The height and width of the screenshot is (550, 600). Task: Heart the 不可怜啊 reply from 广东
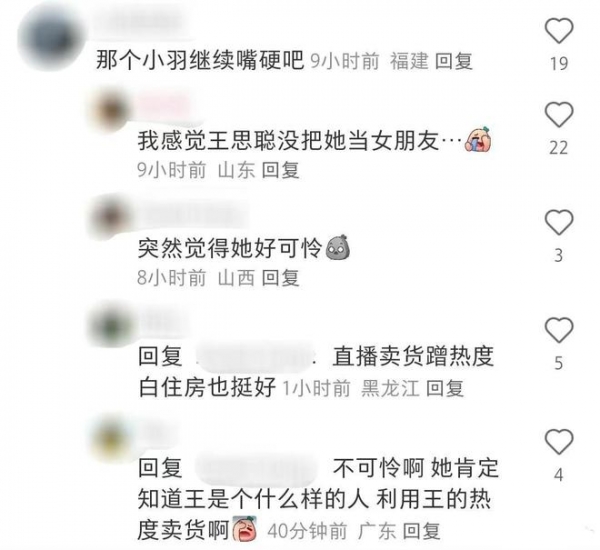coord(559,441)
